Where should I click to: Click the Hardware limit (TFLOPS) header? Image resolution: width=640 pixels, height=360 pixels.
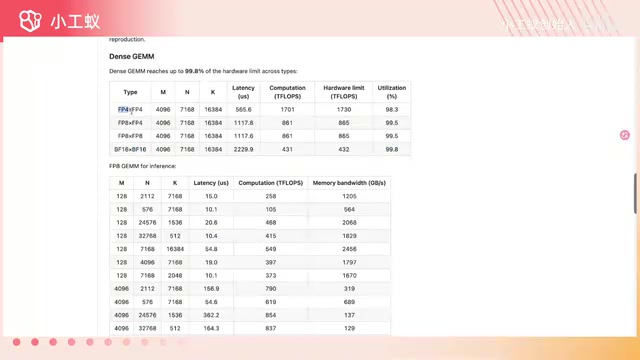(x=344, y=92)
